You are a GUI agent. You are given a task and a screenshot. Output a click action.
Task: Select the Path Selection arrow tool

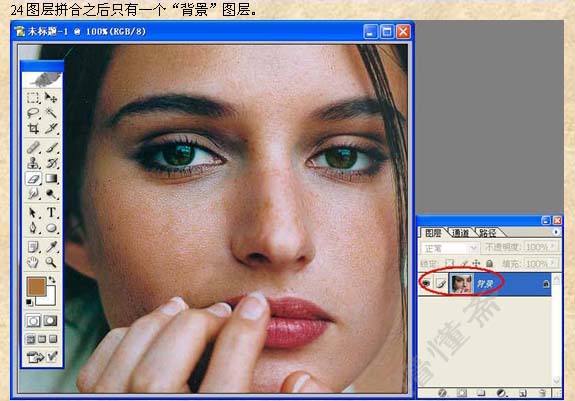[33, 213]
